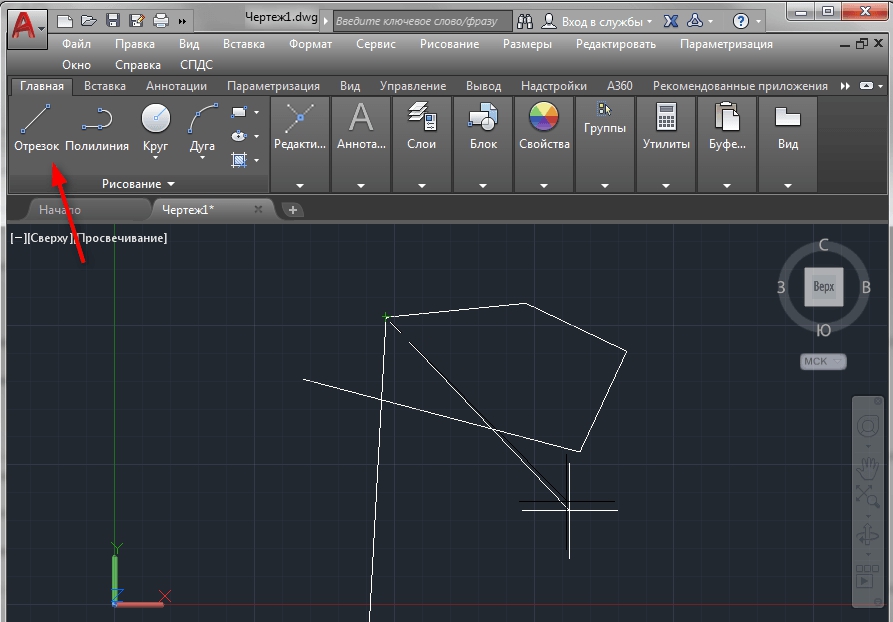Screen dimensions: 893x622
Task: Switch to the Аннотации ribbon tab
Action: point(176,86)
